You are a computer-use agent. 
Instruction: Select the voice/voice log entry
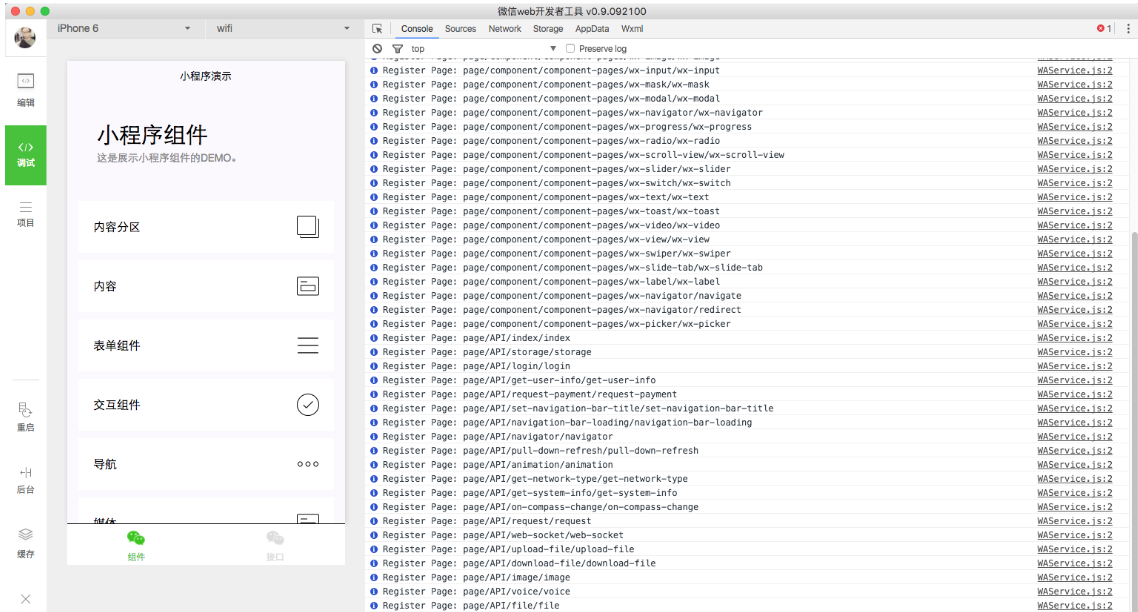[748, 592]
